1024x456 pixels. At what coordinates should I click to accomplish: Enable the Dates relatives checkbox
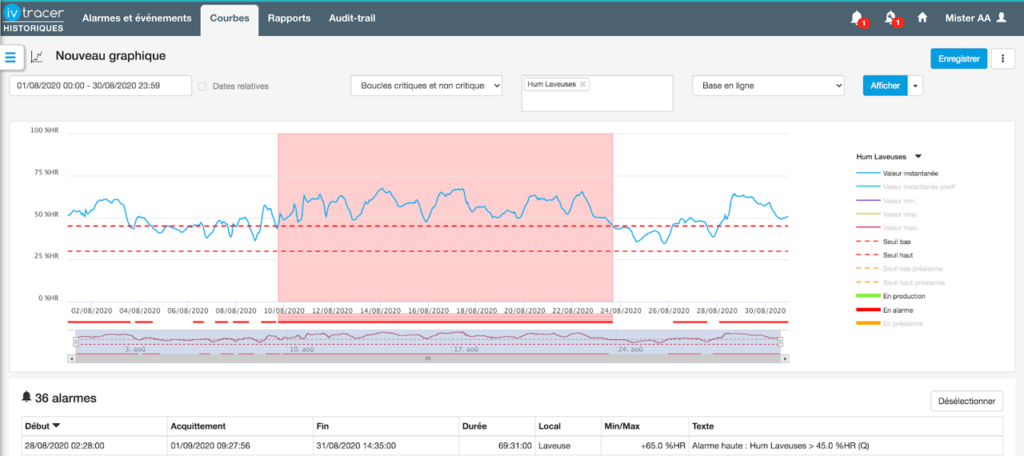203,86
